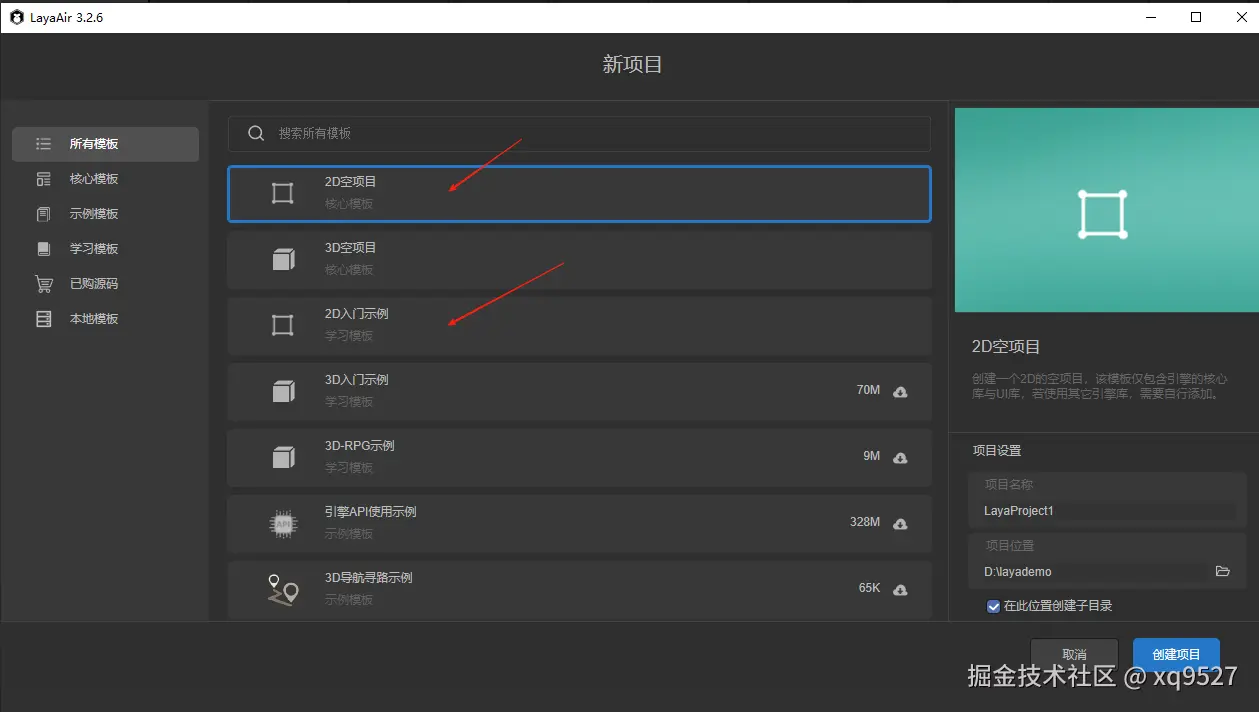
Task: Click the 2D空项目 preview thumbnail
Action: tap(1106, 211)
